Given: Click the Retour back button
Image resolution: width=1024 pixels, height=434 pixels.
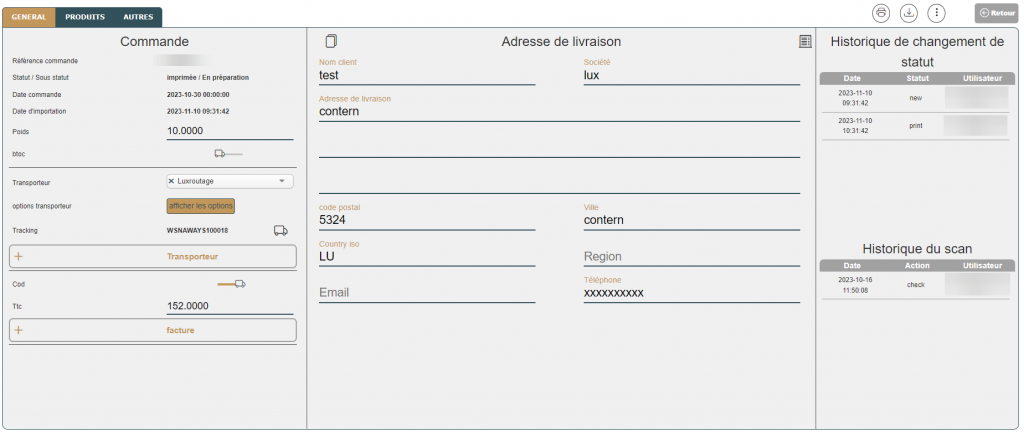Looking at the screenshot, I should tap(997, 13).
